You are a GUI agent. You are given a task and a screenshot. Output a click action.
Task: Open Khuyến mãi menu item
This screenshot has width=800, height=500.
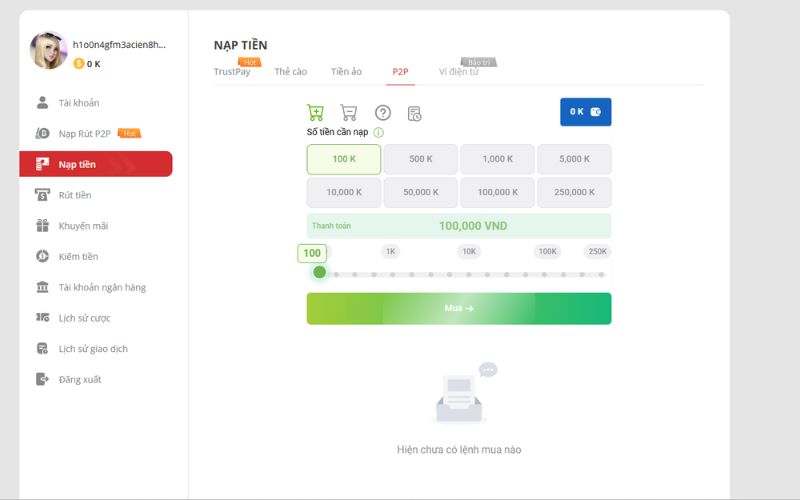click(x=83, y=226)
